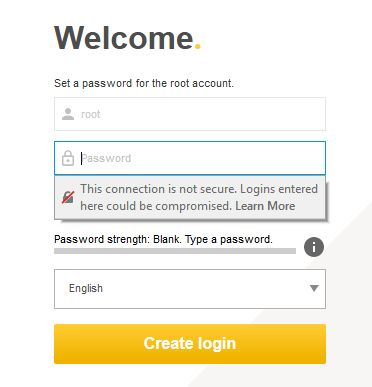Viewport: 372px width, 387px height.
Task: Open the password strength info icon
Action: pos(314,247)
